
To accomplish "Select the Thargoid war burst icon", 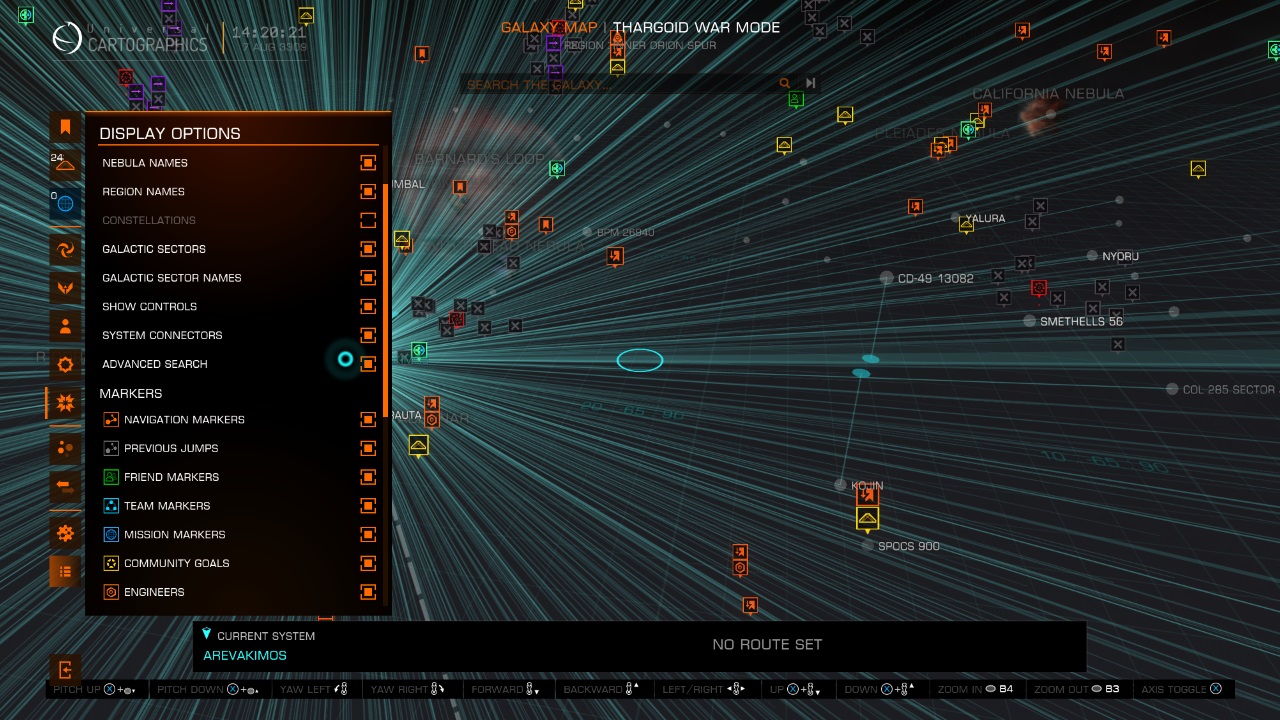I will 65,403.
